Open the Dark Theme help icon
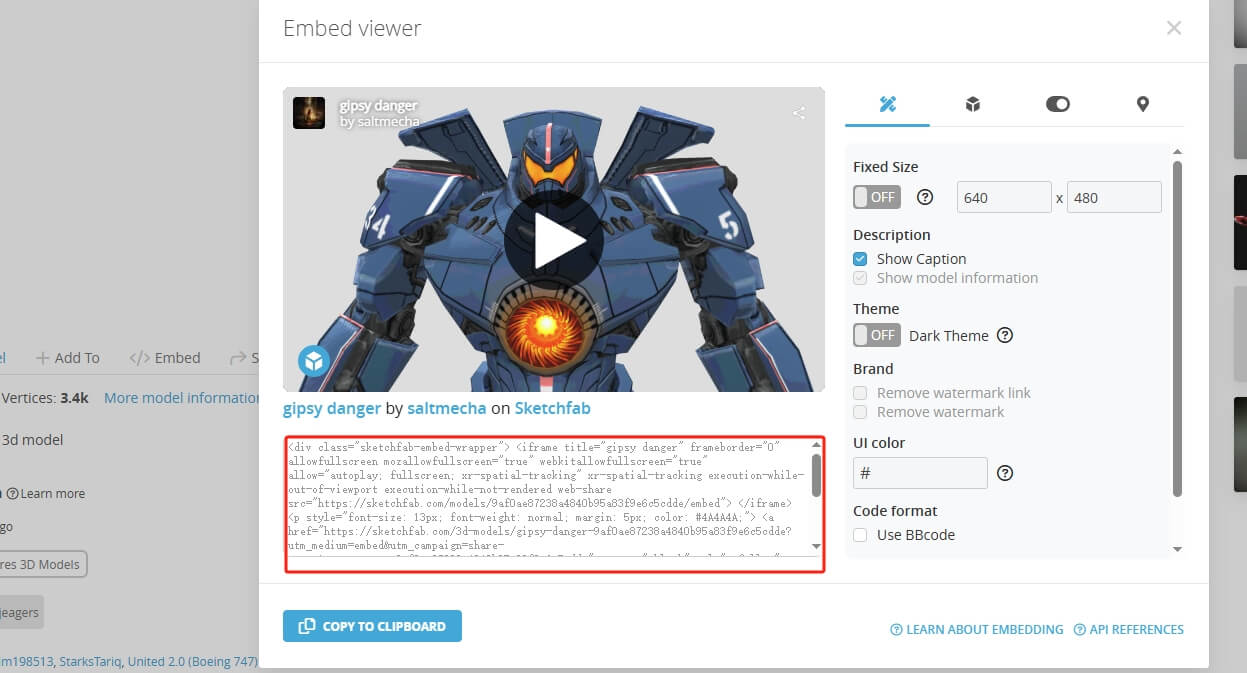This screenshot has width=1247, height=673. (1005, 336)
